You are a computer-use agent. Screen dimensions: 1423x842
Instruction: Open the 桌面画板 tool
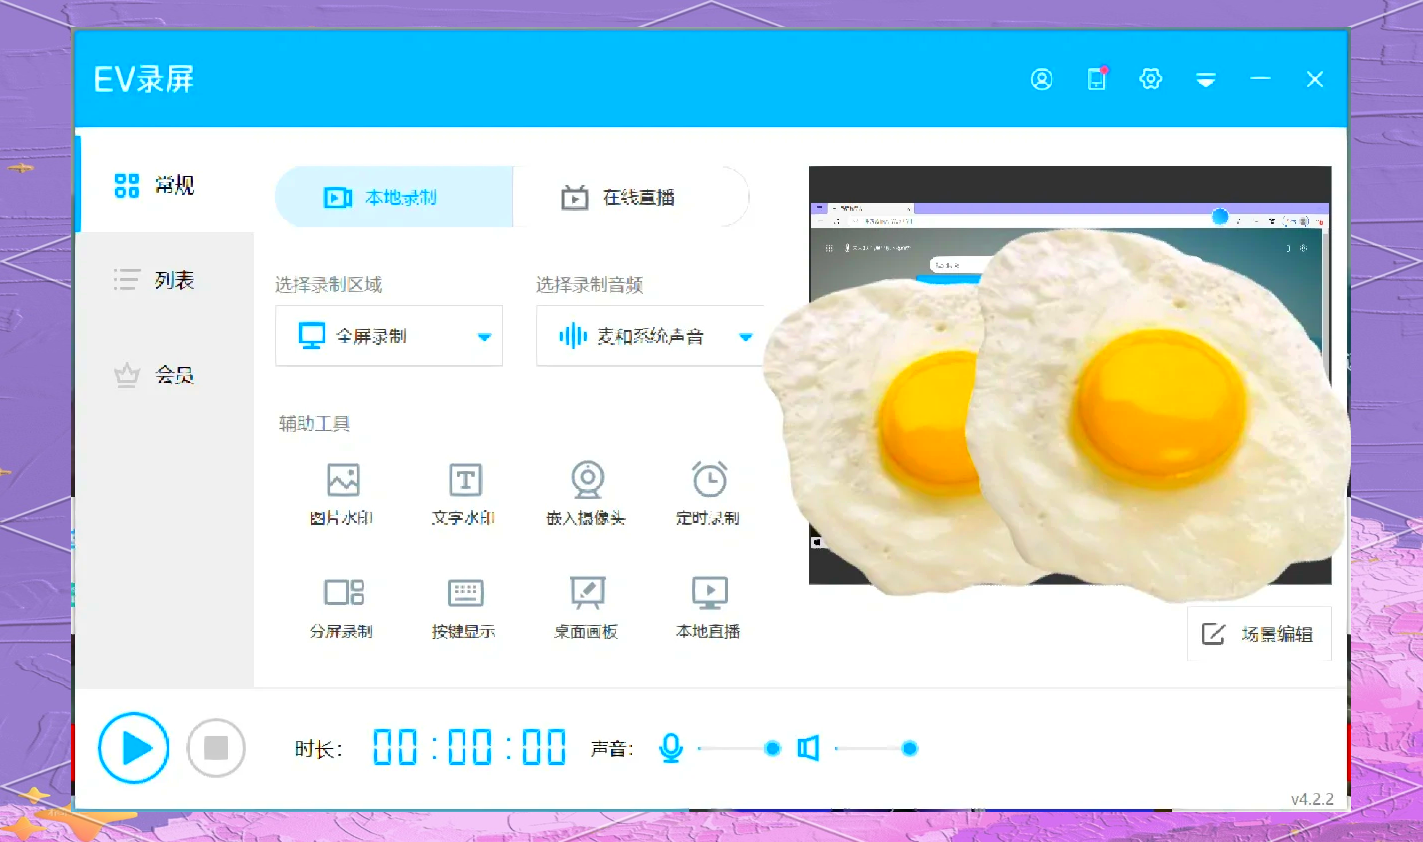587,607
